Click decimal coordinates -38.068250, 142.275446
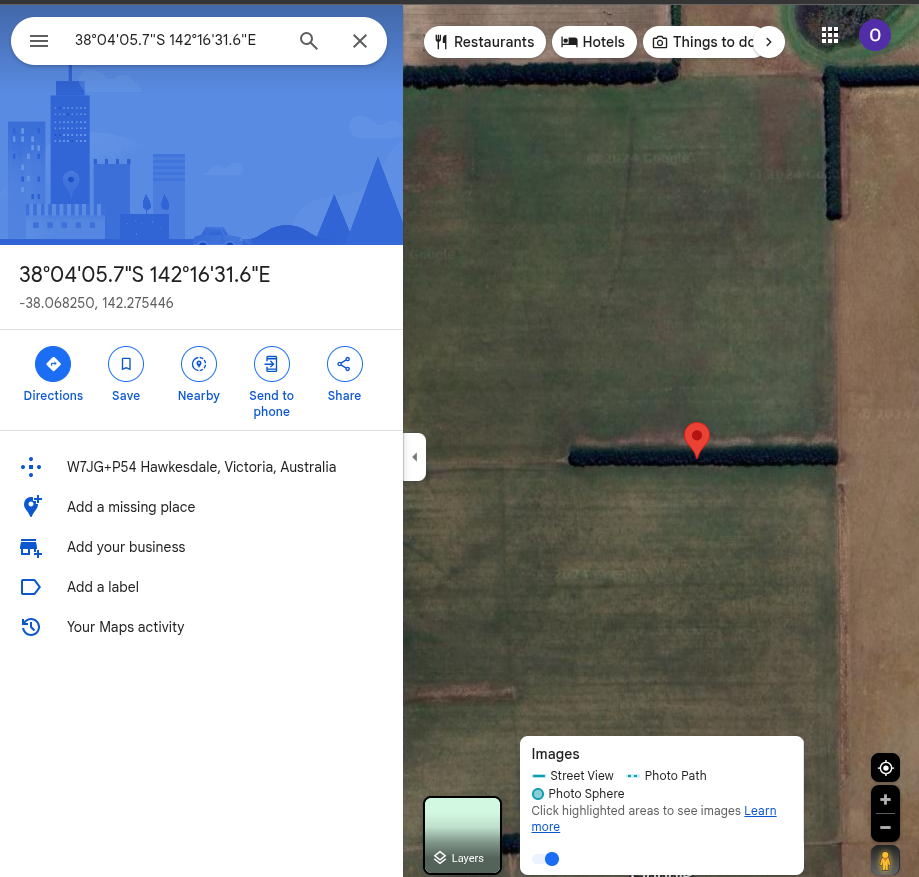 click(x=96, y=302)
